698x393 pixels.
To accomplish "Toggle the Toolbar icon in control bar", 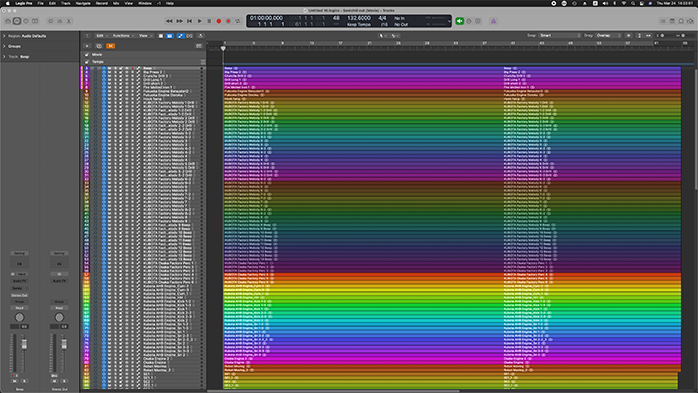I will pyautogui.click(x=35, y=21).
